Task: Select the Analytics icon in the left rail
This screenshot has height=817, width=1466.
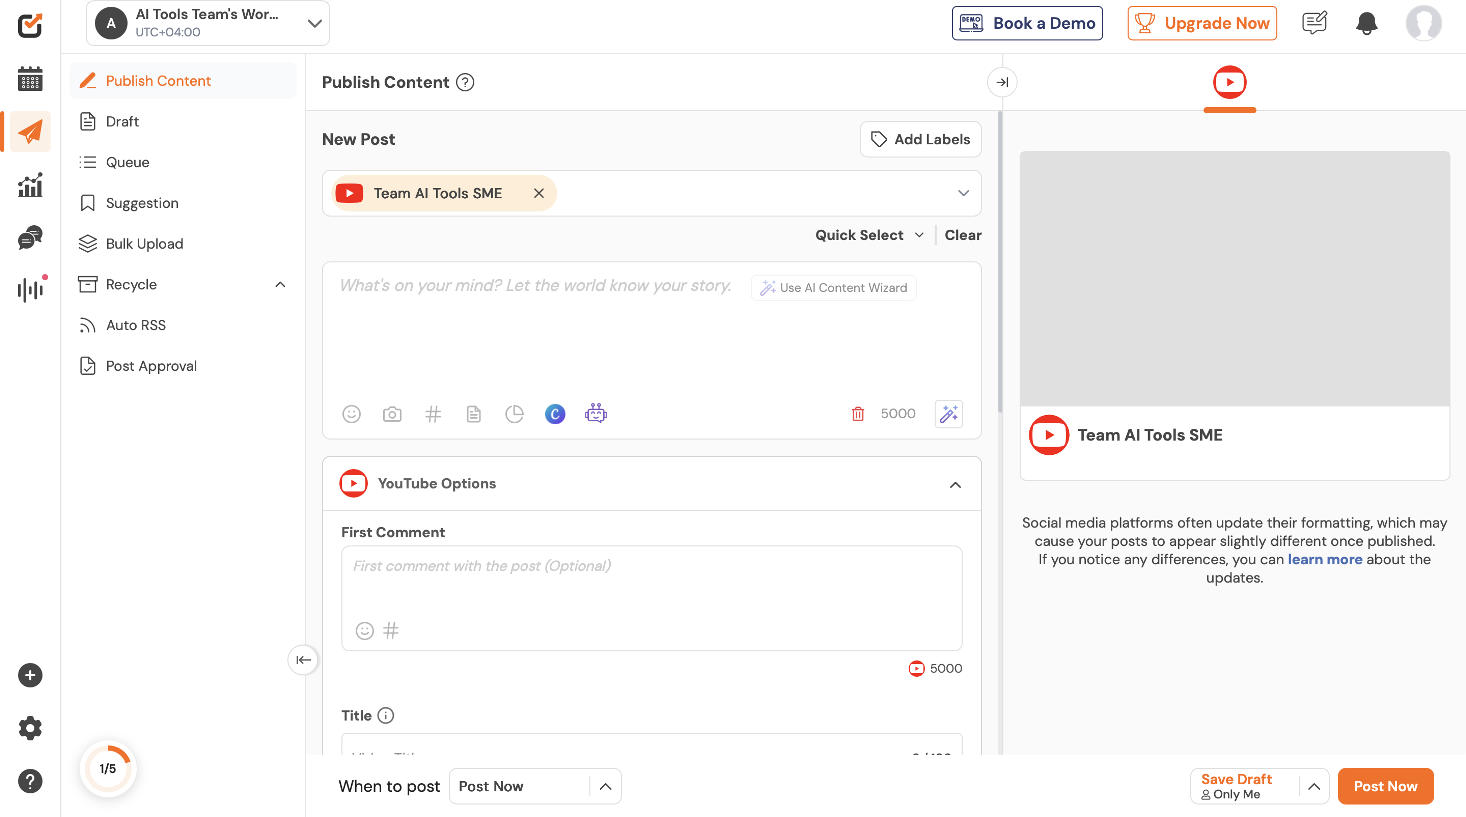Action: (29, 185)
